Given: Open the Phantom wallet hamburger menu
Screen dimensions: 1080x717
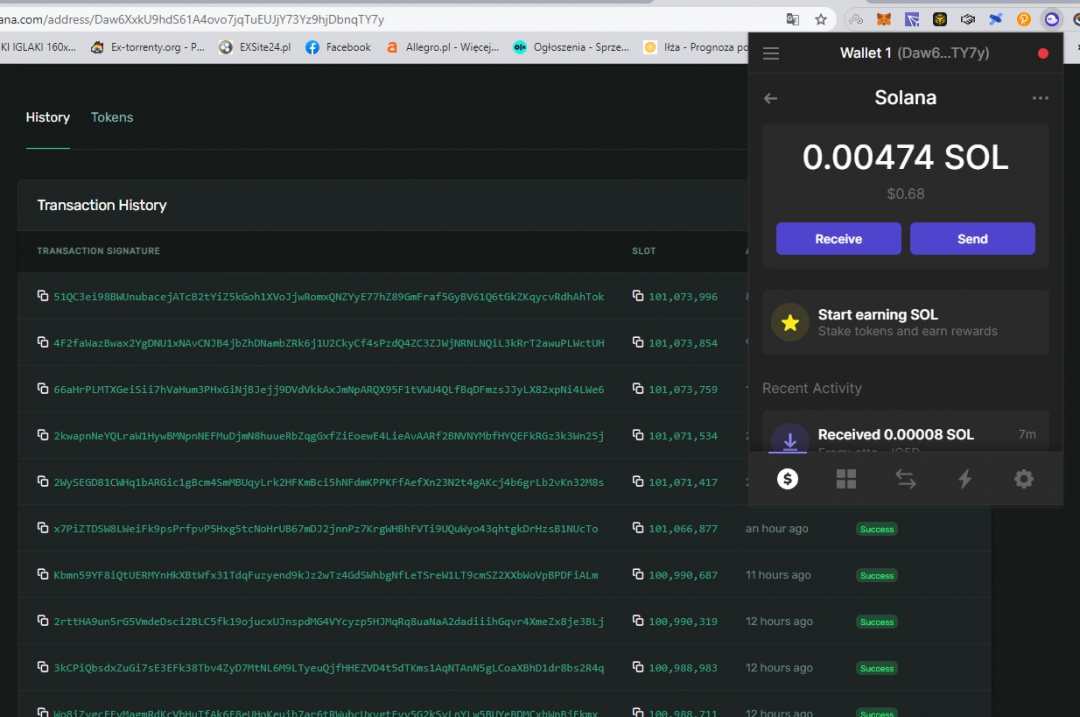Looking at the screenshot, I should tap(770, 54).
